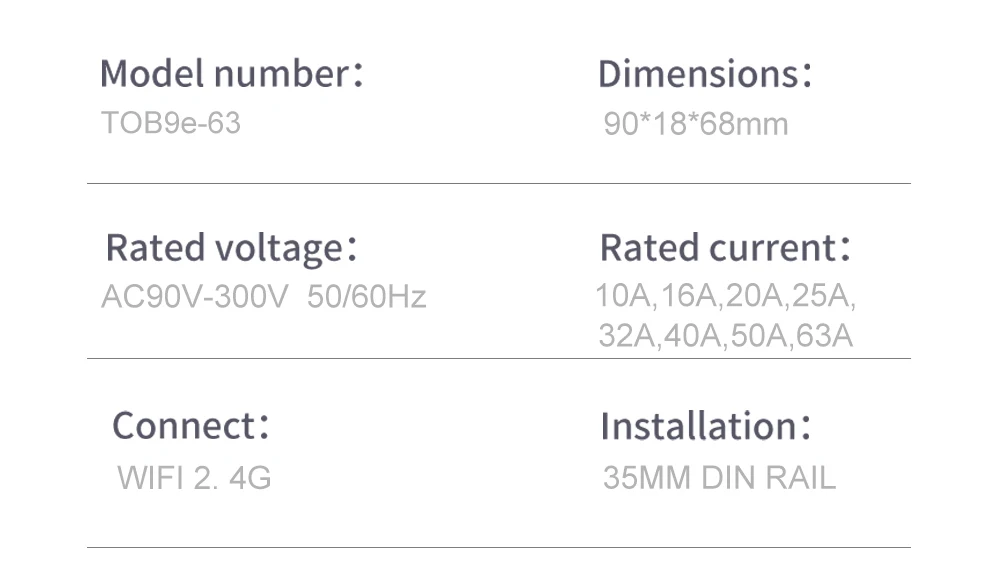Click the 63A current rating
The image size is (1000, 576).
825,336
